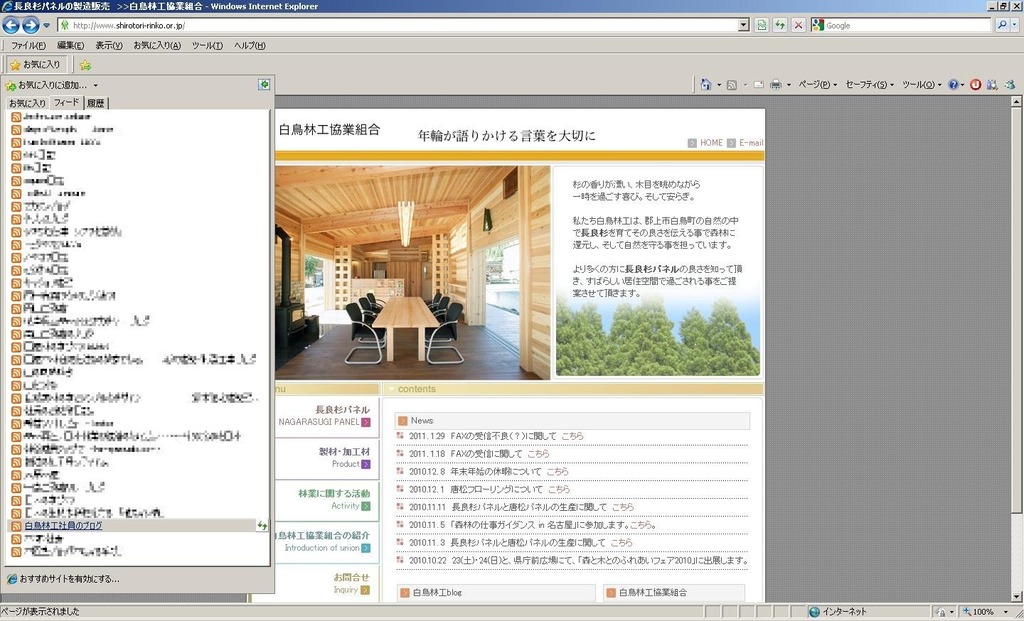Open the Protected Mode lock icon in status bar

(x=940, y=612)
